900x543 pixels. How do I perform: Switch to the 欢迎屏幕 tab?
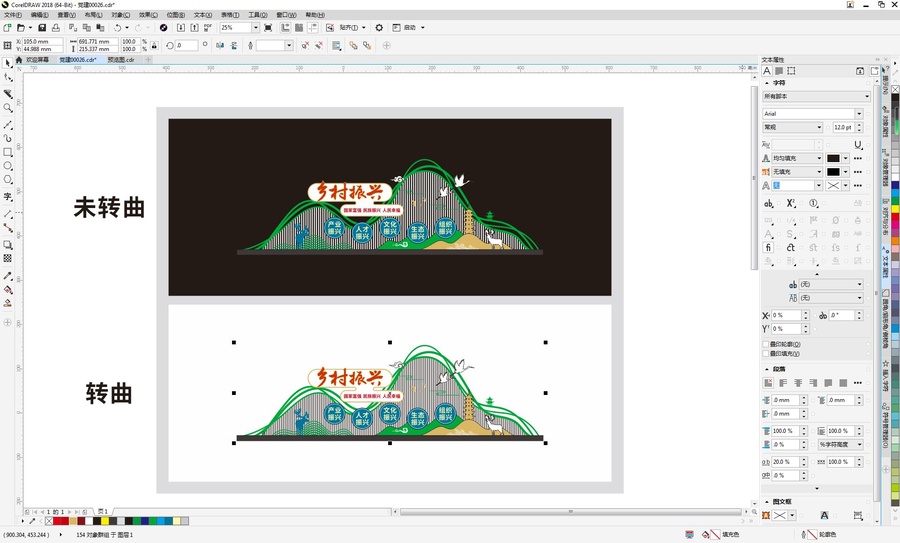[37, 60]
